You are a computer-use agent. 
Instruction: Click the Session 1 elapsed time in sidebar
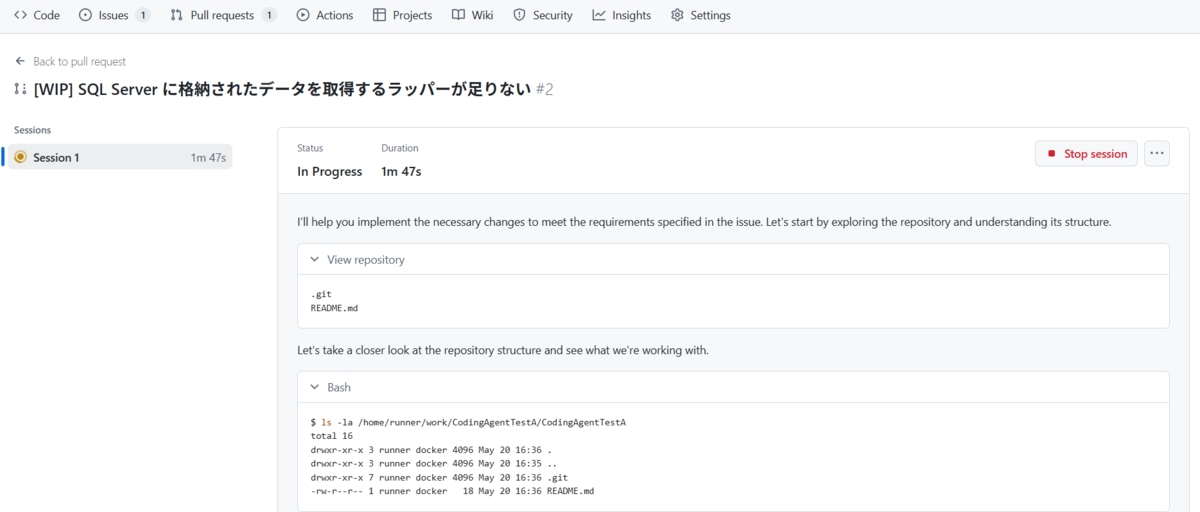(208, 158)
